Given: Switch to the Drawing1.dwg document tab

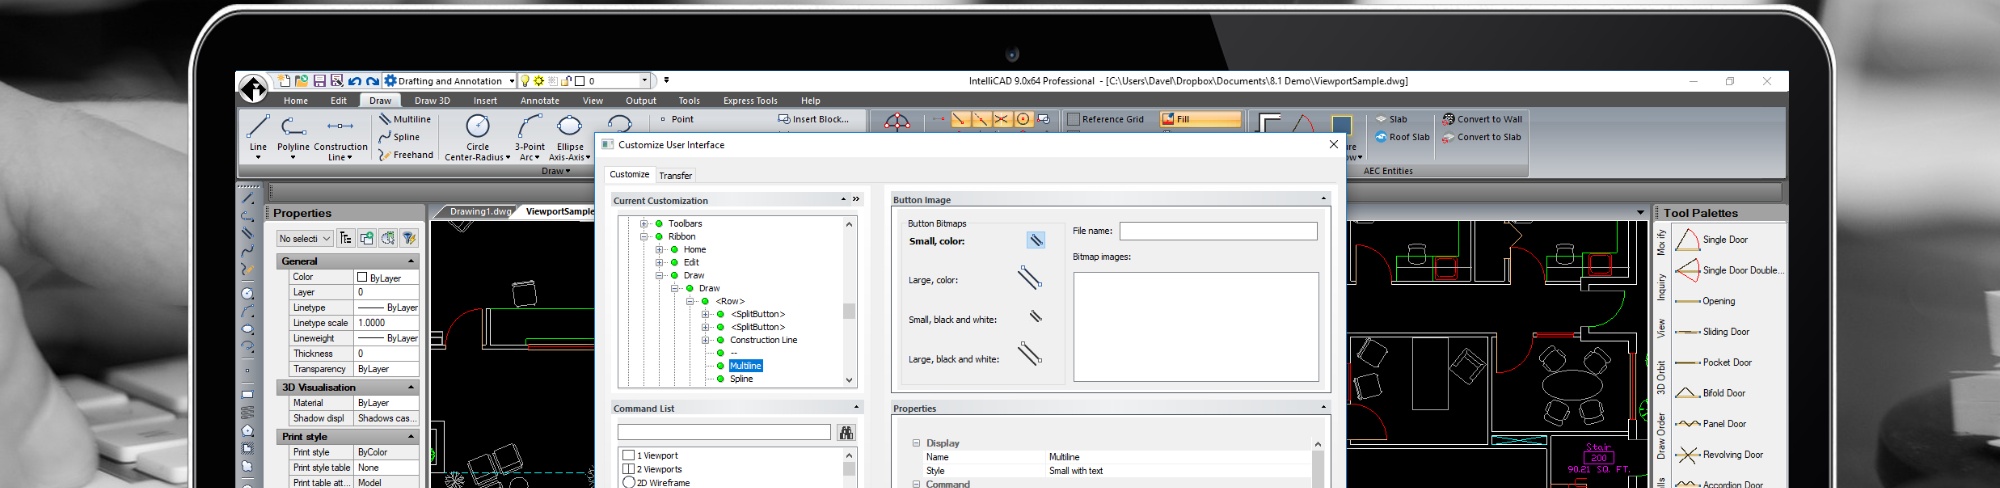Looking at the screenshot, I should [479, 212].
